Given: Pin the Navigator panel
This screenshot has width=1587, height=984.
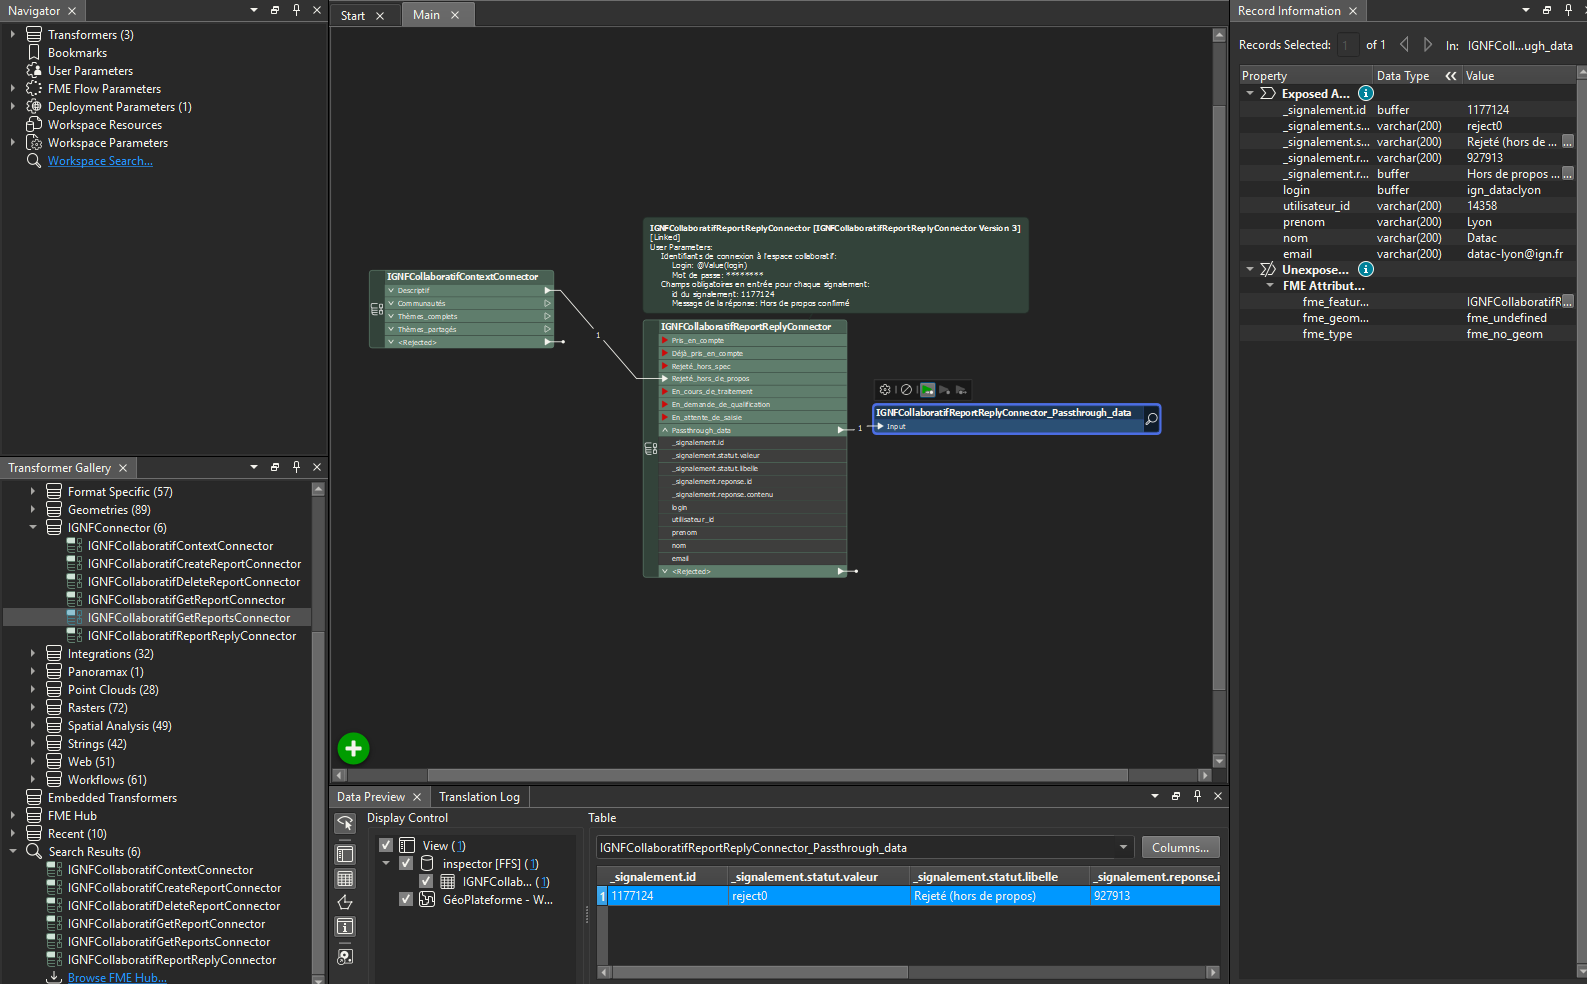Looking at the screenshot, I should pyautogui.click(x=296, y=10).
